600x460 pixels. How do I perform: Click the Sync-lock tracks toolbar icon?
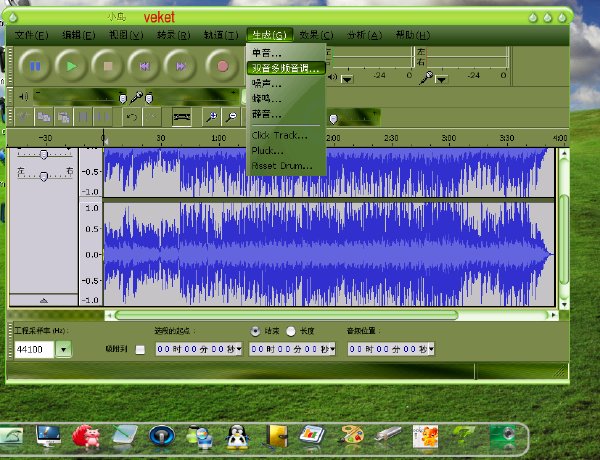coord(182,117)
